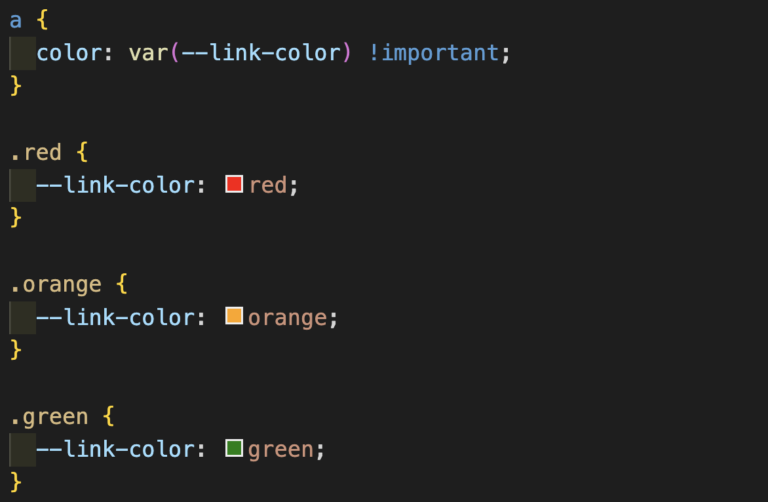Screen dimensions: 768x502
Task: Click the opening brace after .orange
Action: 122,284
